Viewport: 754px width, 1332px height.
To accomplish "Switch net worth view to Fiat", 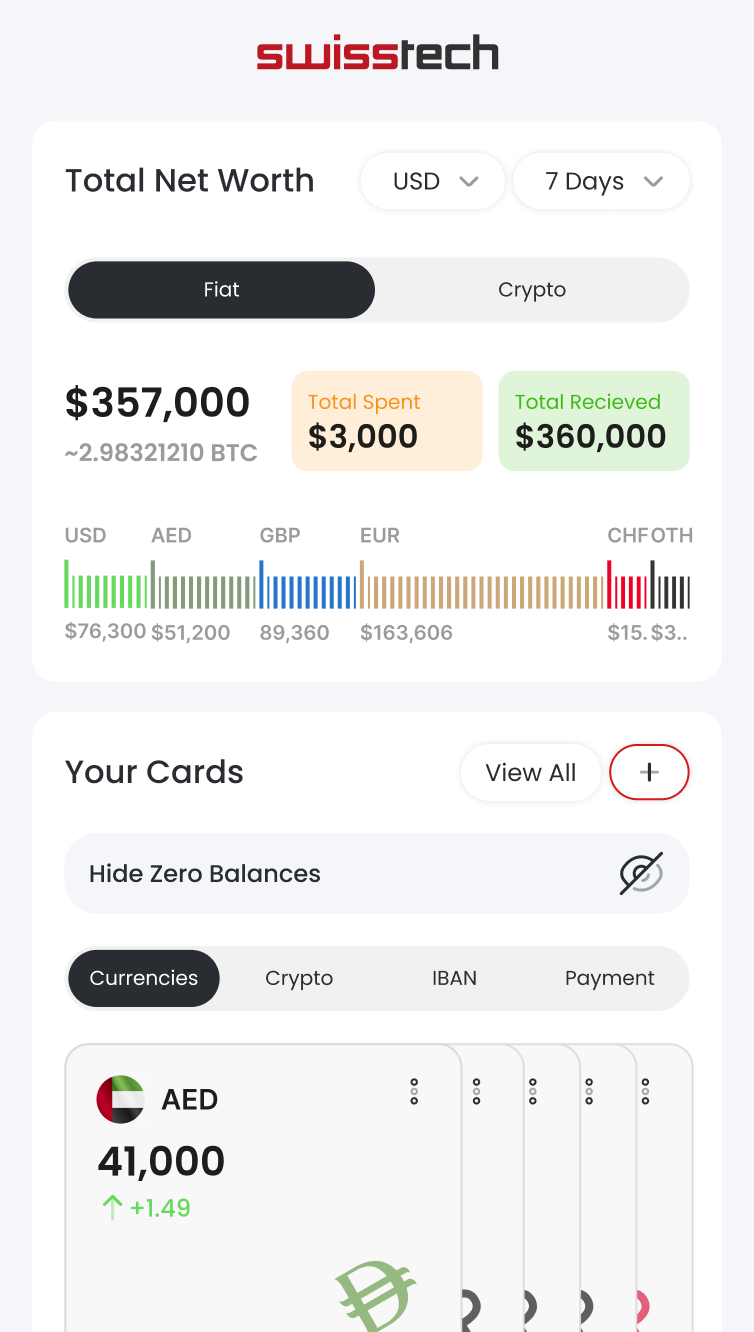I will click(221, 290).
